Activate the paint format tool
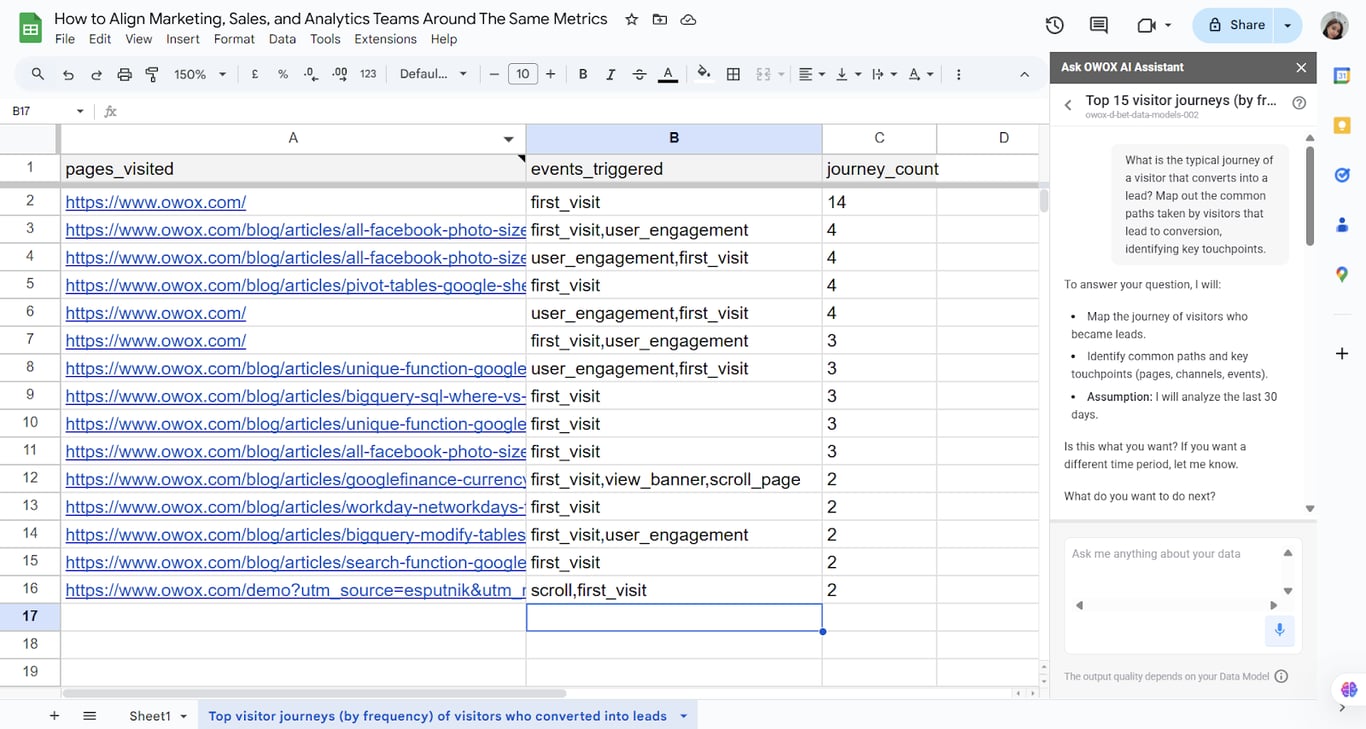The image size is (1366, 729). pos(152,74)
